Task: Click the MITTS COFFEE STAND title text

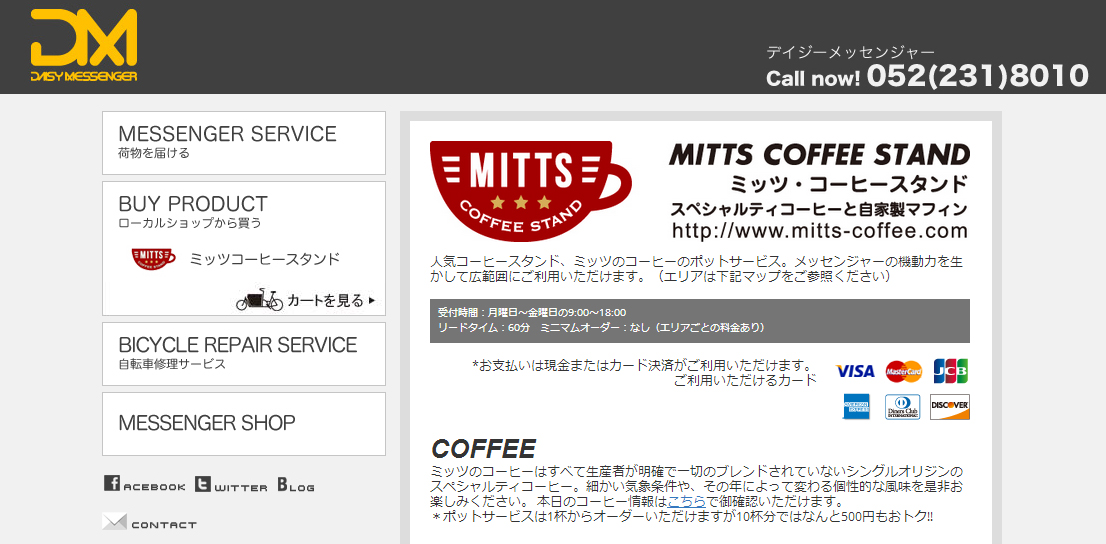Action: (x=820, y=154)
